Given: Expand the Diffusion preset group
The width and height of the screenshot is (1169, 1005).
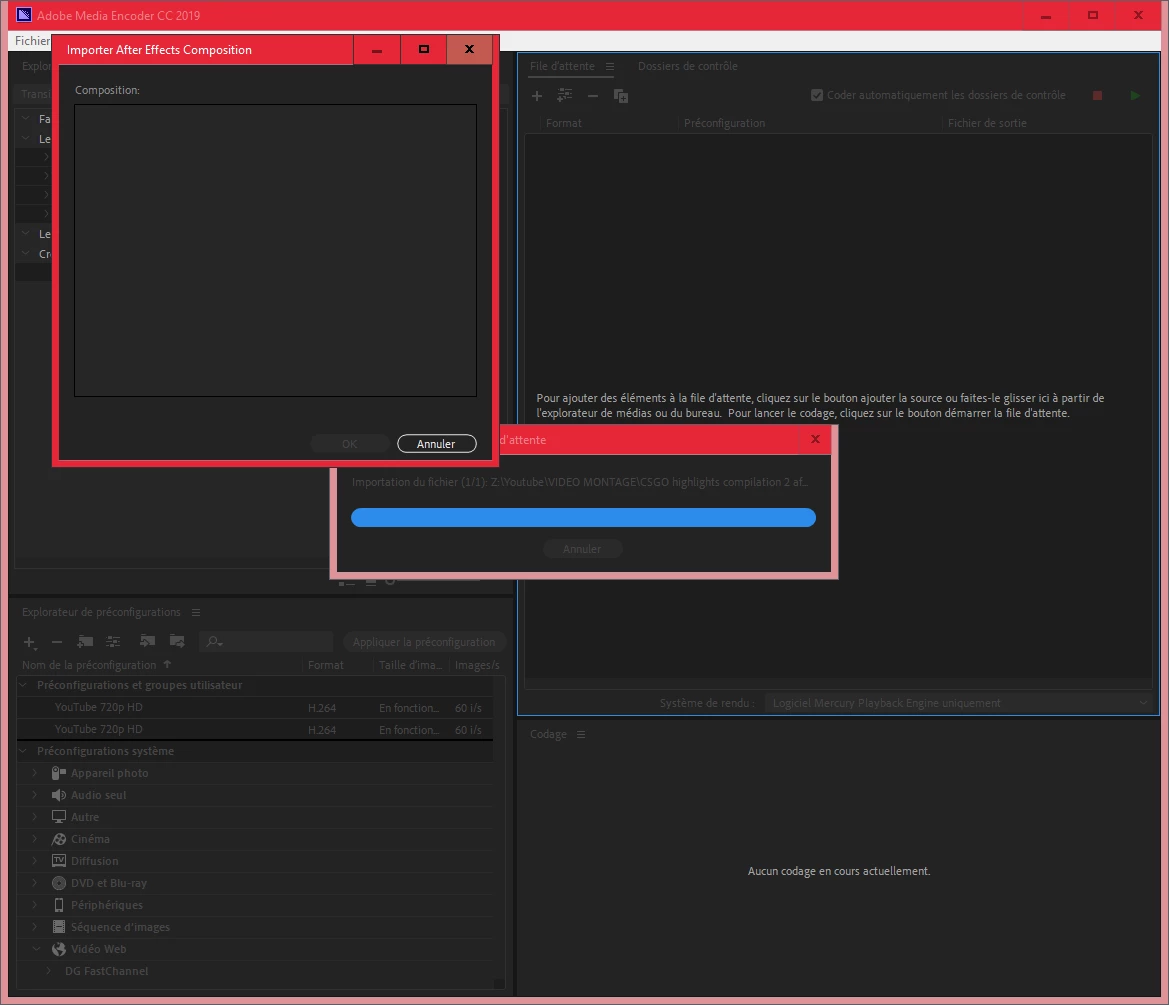Looking at the screenshot, I should pyautogui.click(x=34, y=860).
